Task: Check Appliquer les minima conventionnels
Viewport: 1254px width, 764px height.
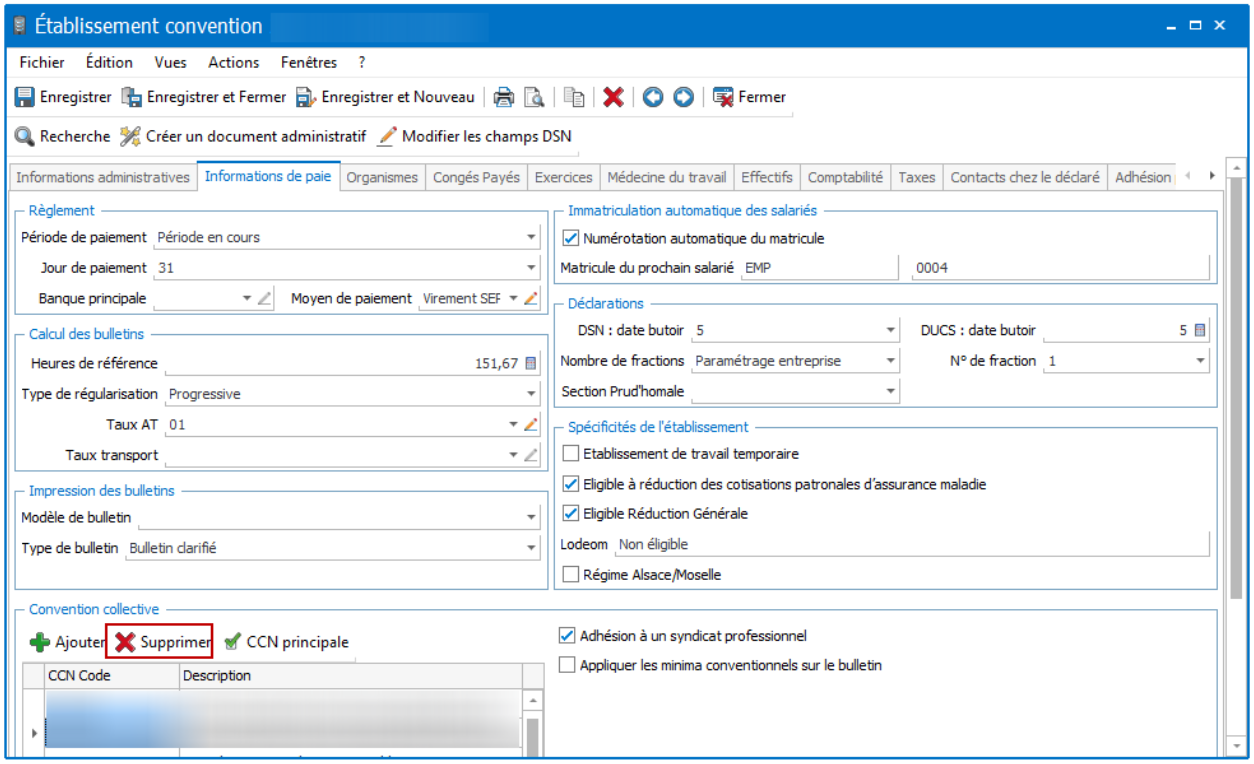Action: point(568,665)
